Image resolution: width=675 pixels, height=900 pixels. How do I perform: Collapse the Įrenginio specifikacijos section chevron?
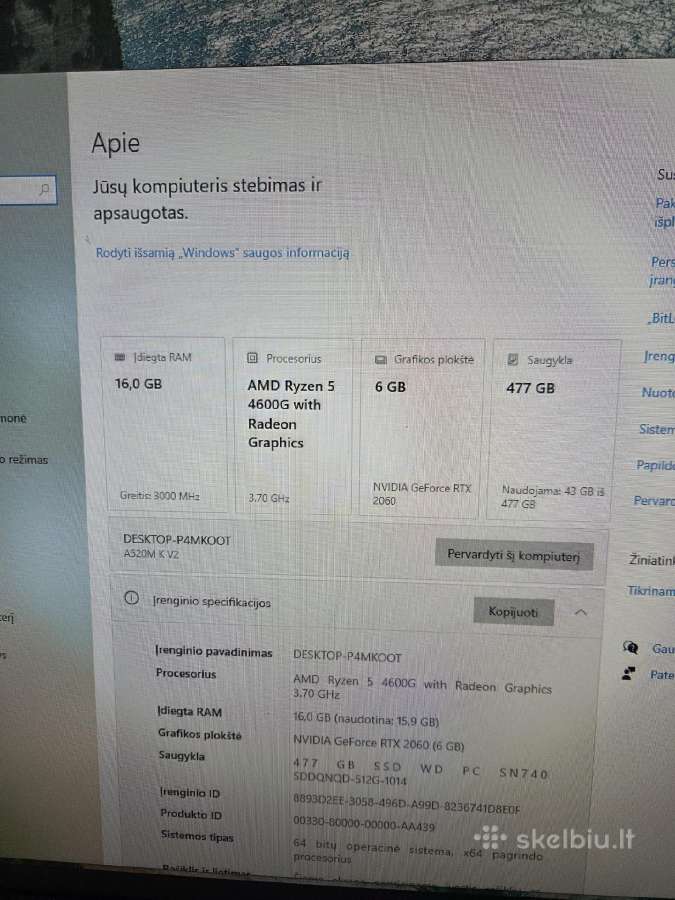[581, 612]
